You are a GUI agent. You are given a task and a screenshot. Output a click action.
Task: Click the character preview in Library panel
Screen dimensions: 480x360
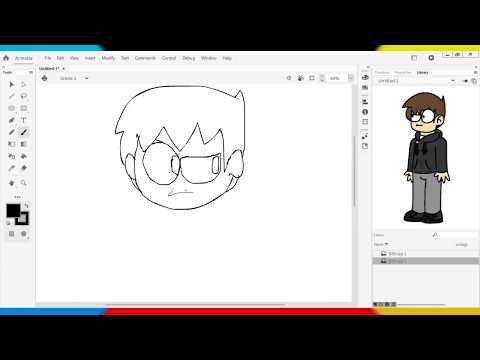pyautogui.click(x=426, y=157)
